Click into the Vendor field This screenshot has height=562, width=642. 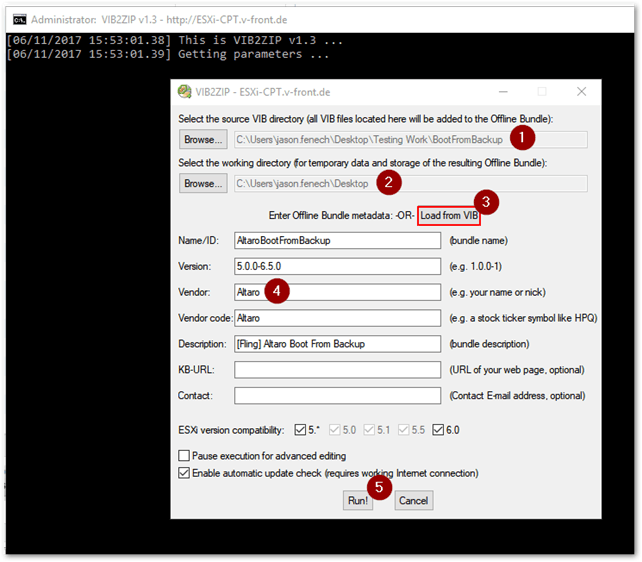tap(337, 292)
